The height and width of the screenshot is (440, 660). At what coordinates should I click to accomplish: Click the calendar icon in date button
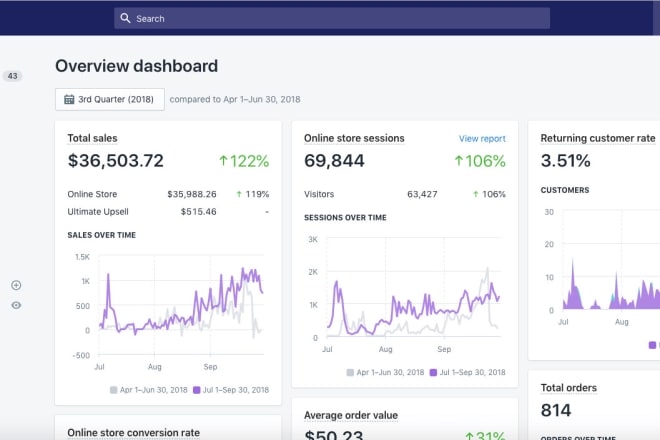tap(69, 99)
